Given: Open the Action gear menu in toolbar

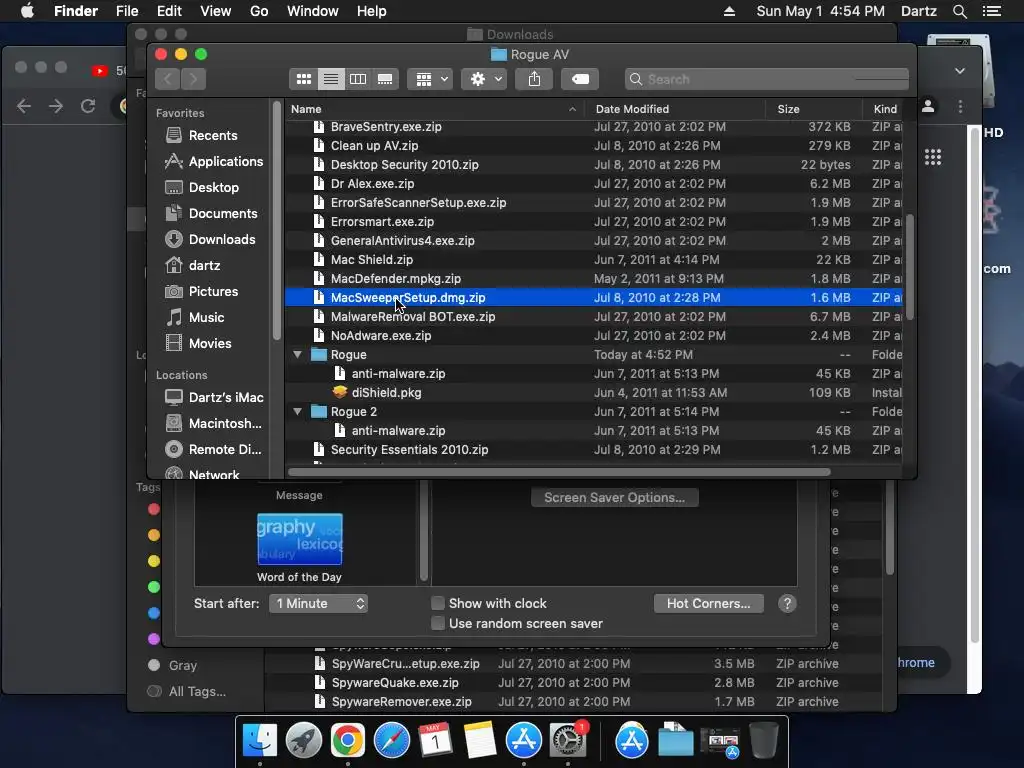Looking at the screenshot, I should (484, 79).
